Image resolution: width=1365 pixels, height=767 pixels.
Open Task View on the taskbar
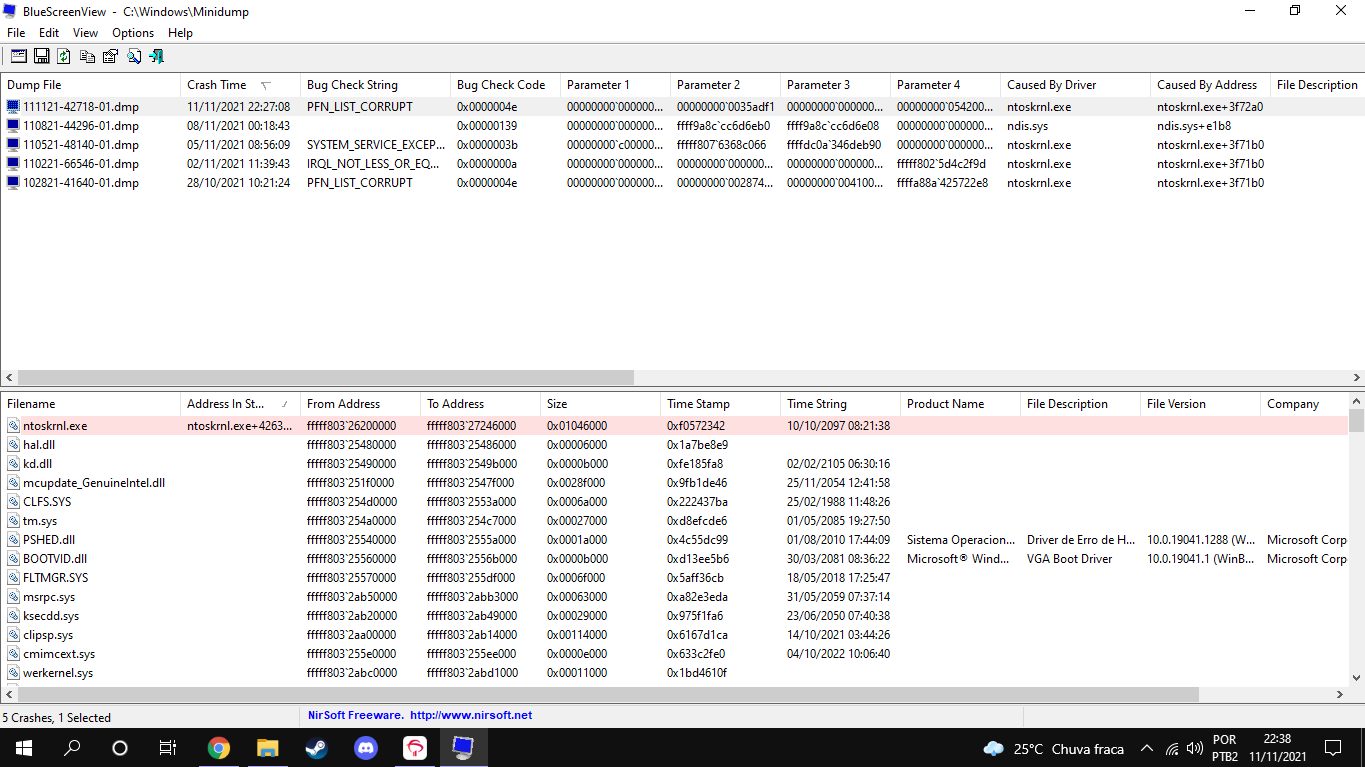(168, 748)
